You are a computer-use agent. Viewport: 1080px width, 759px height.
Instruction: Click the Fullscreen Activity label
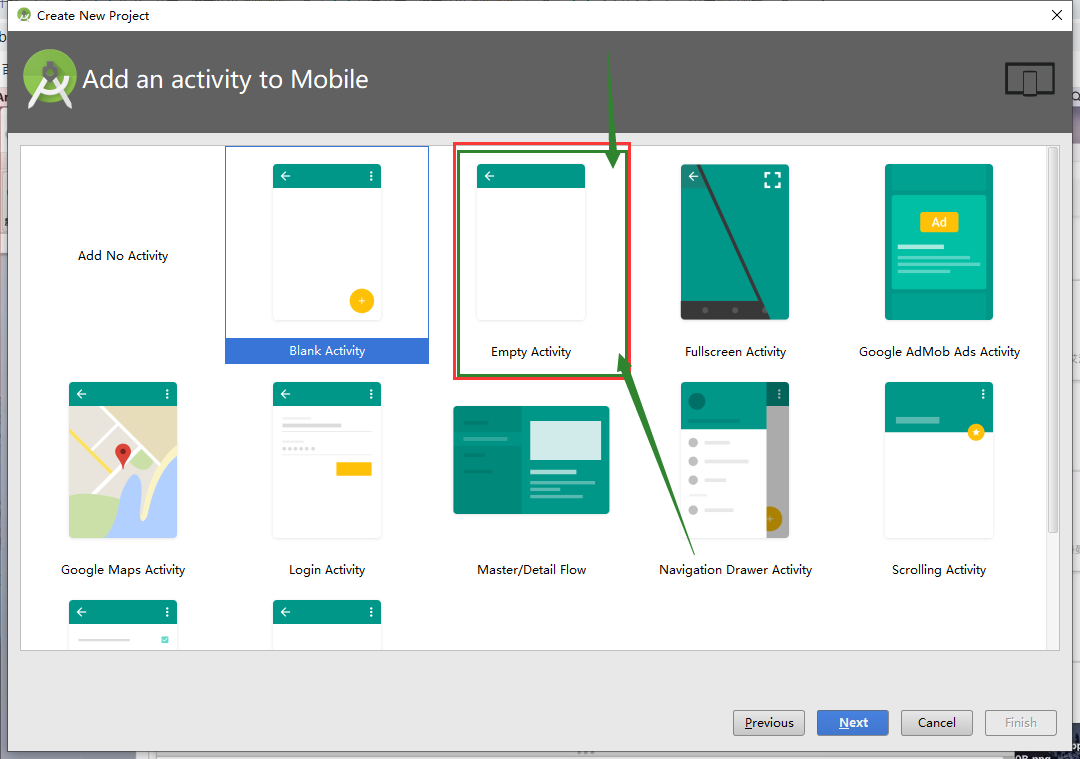pos(735,352)
